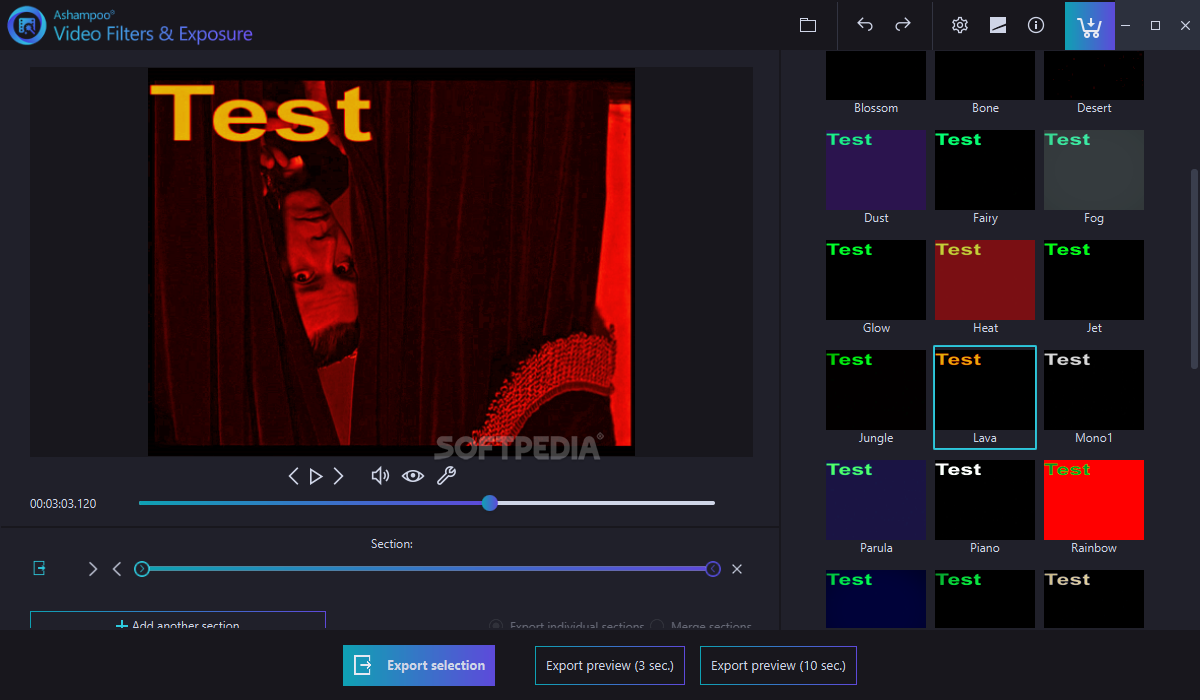Step to the next frame
Screen dimensions: 1200x700
(x=339, y=476)
